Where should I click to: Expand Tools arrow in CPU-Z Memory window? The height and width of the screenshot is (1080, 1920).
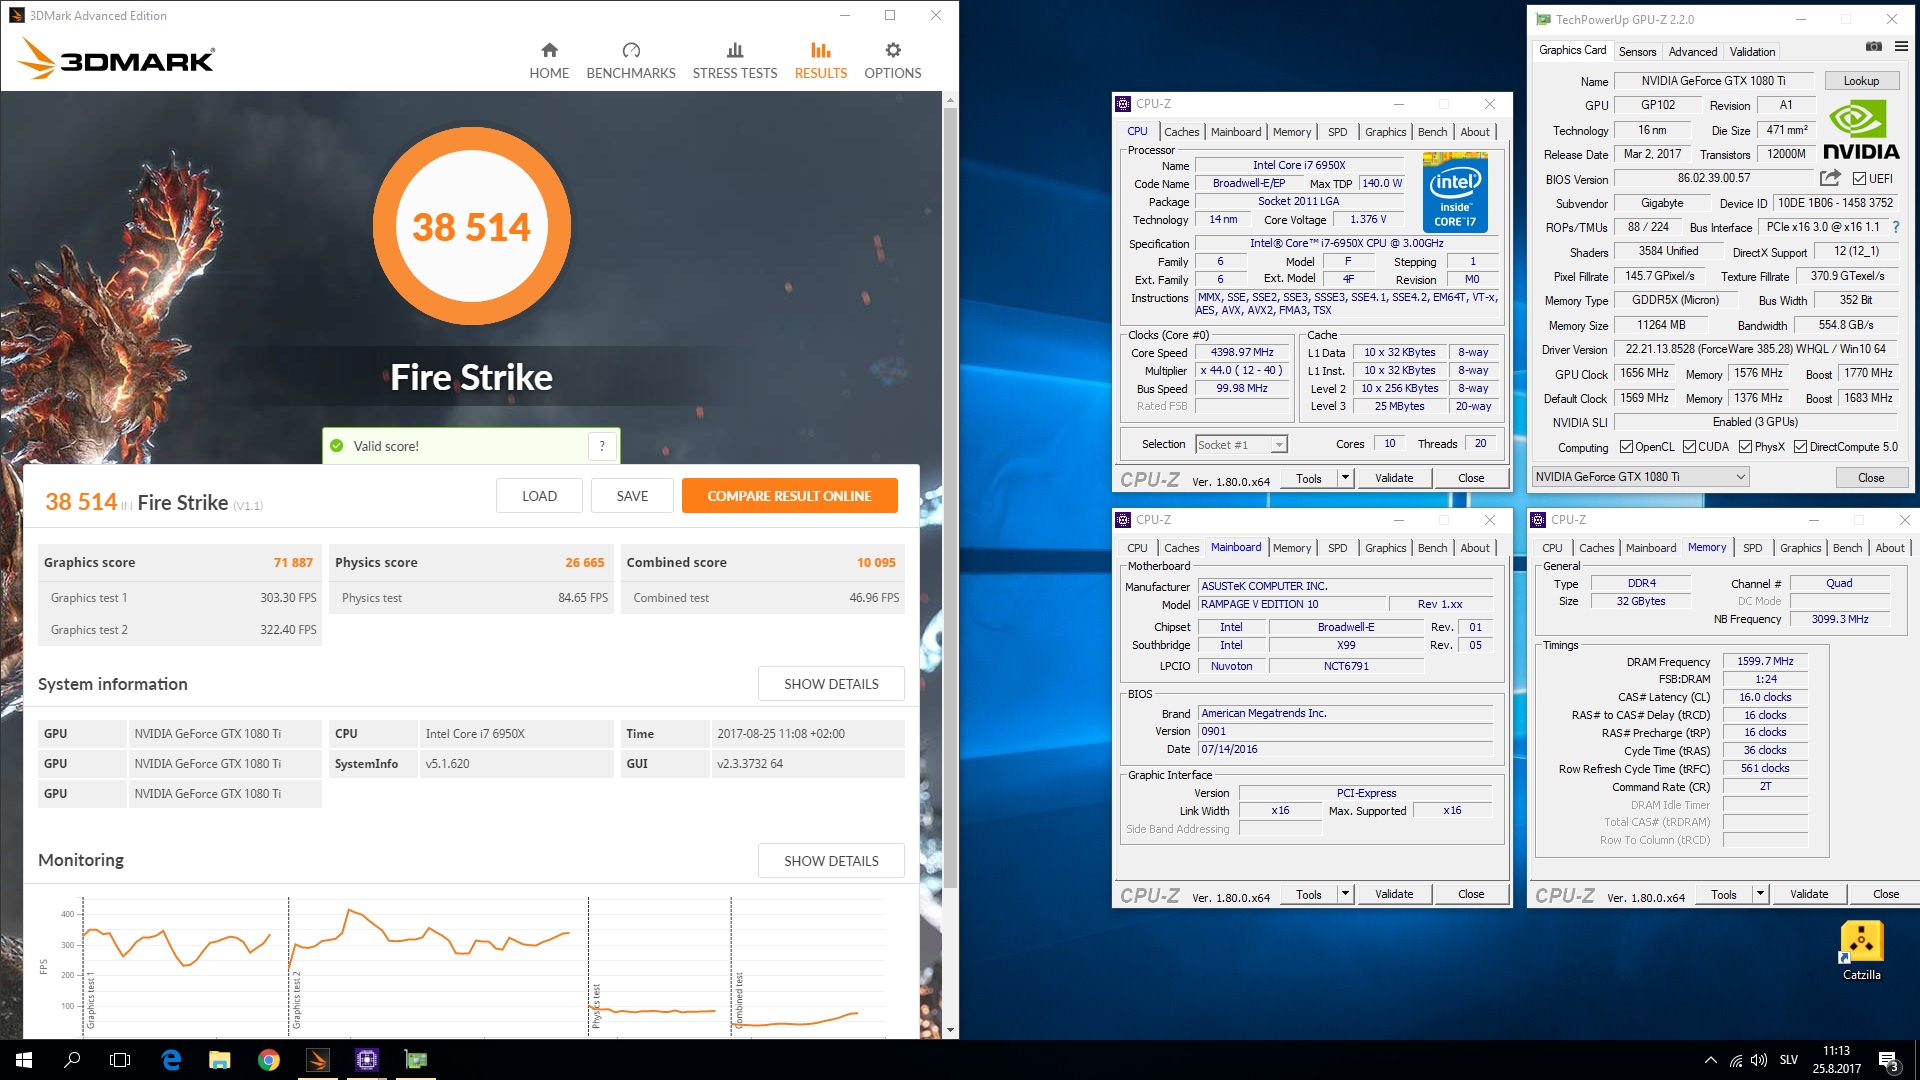click(1760, 894)
